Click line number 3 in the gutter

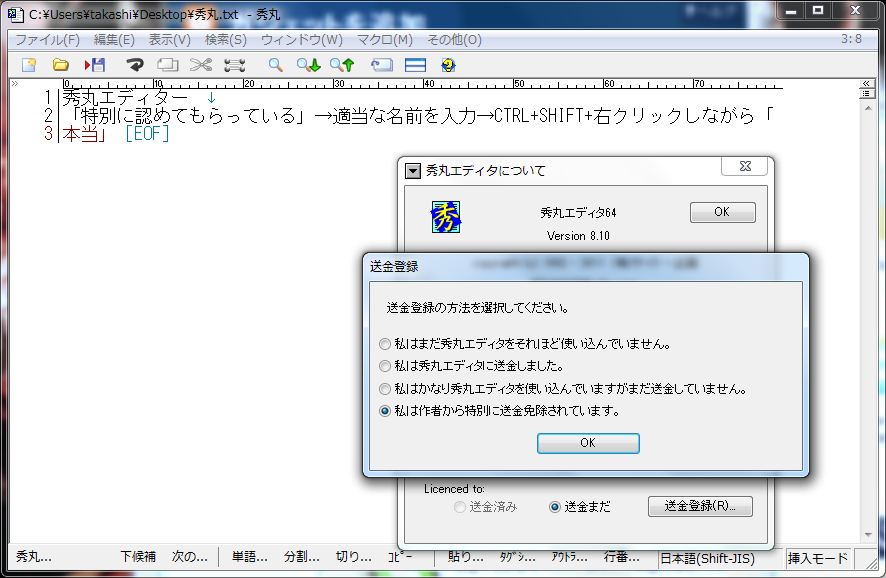pos(49,133)
